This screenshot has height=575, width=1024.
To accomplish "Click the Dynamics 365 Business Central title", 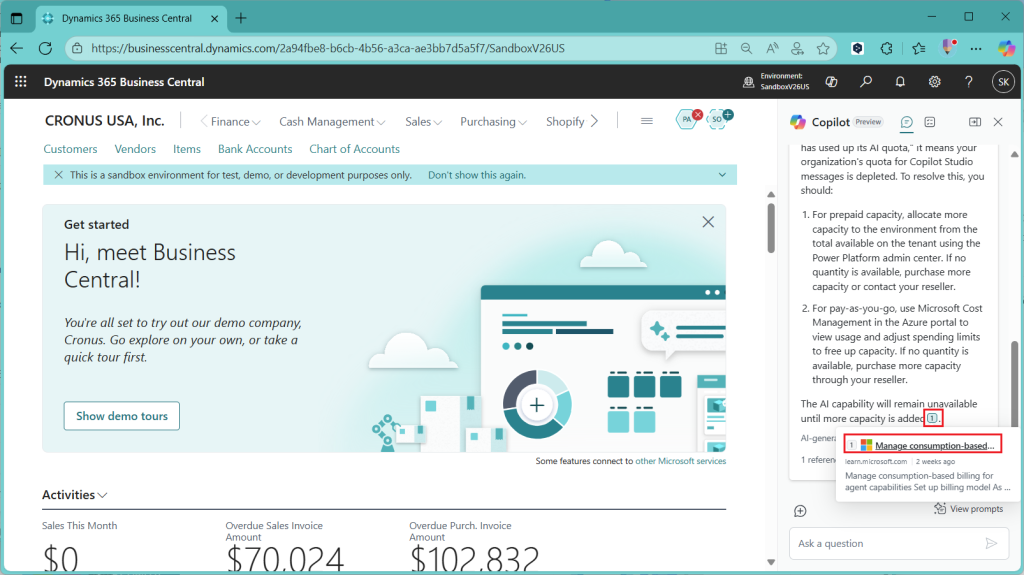I will pos(124,82).
